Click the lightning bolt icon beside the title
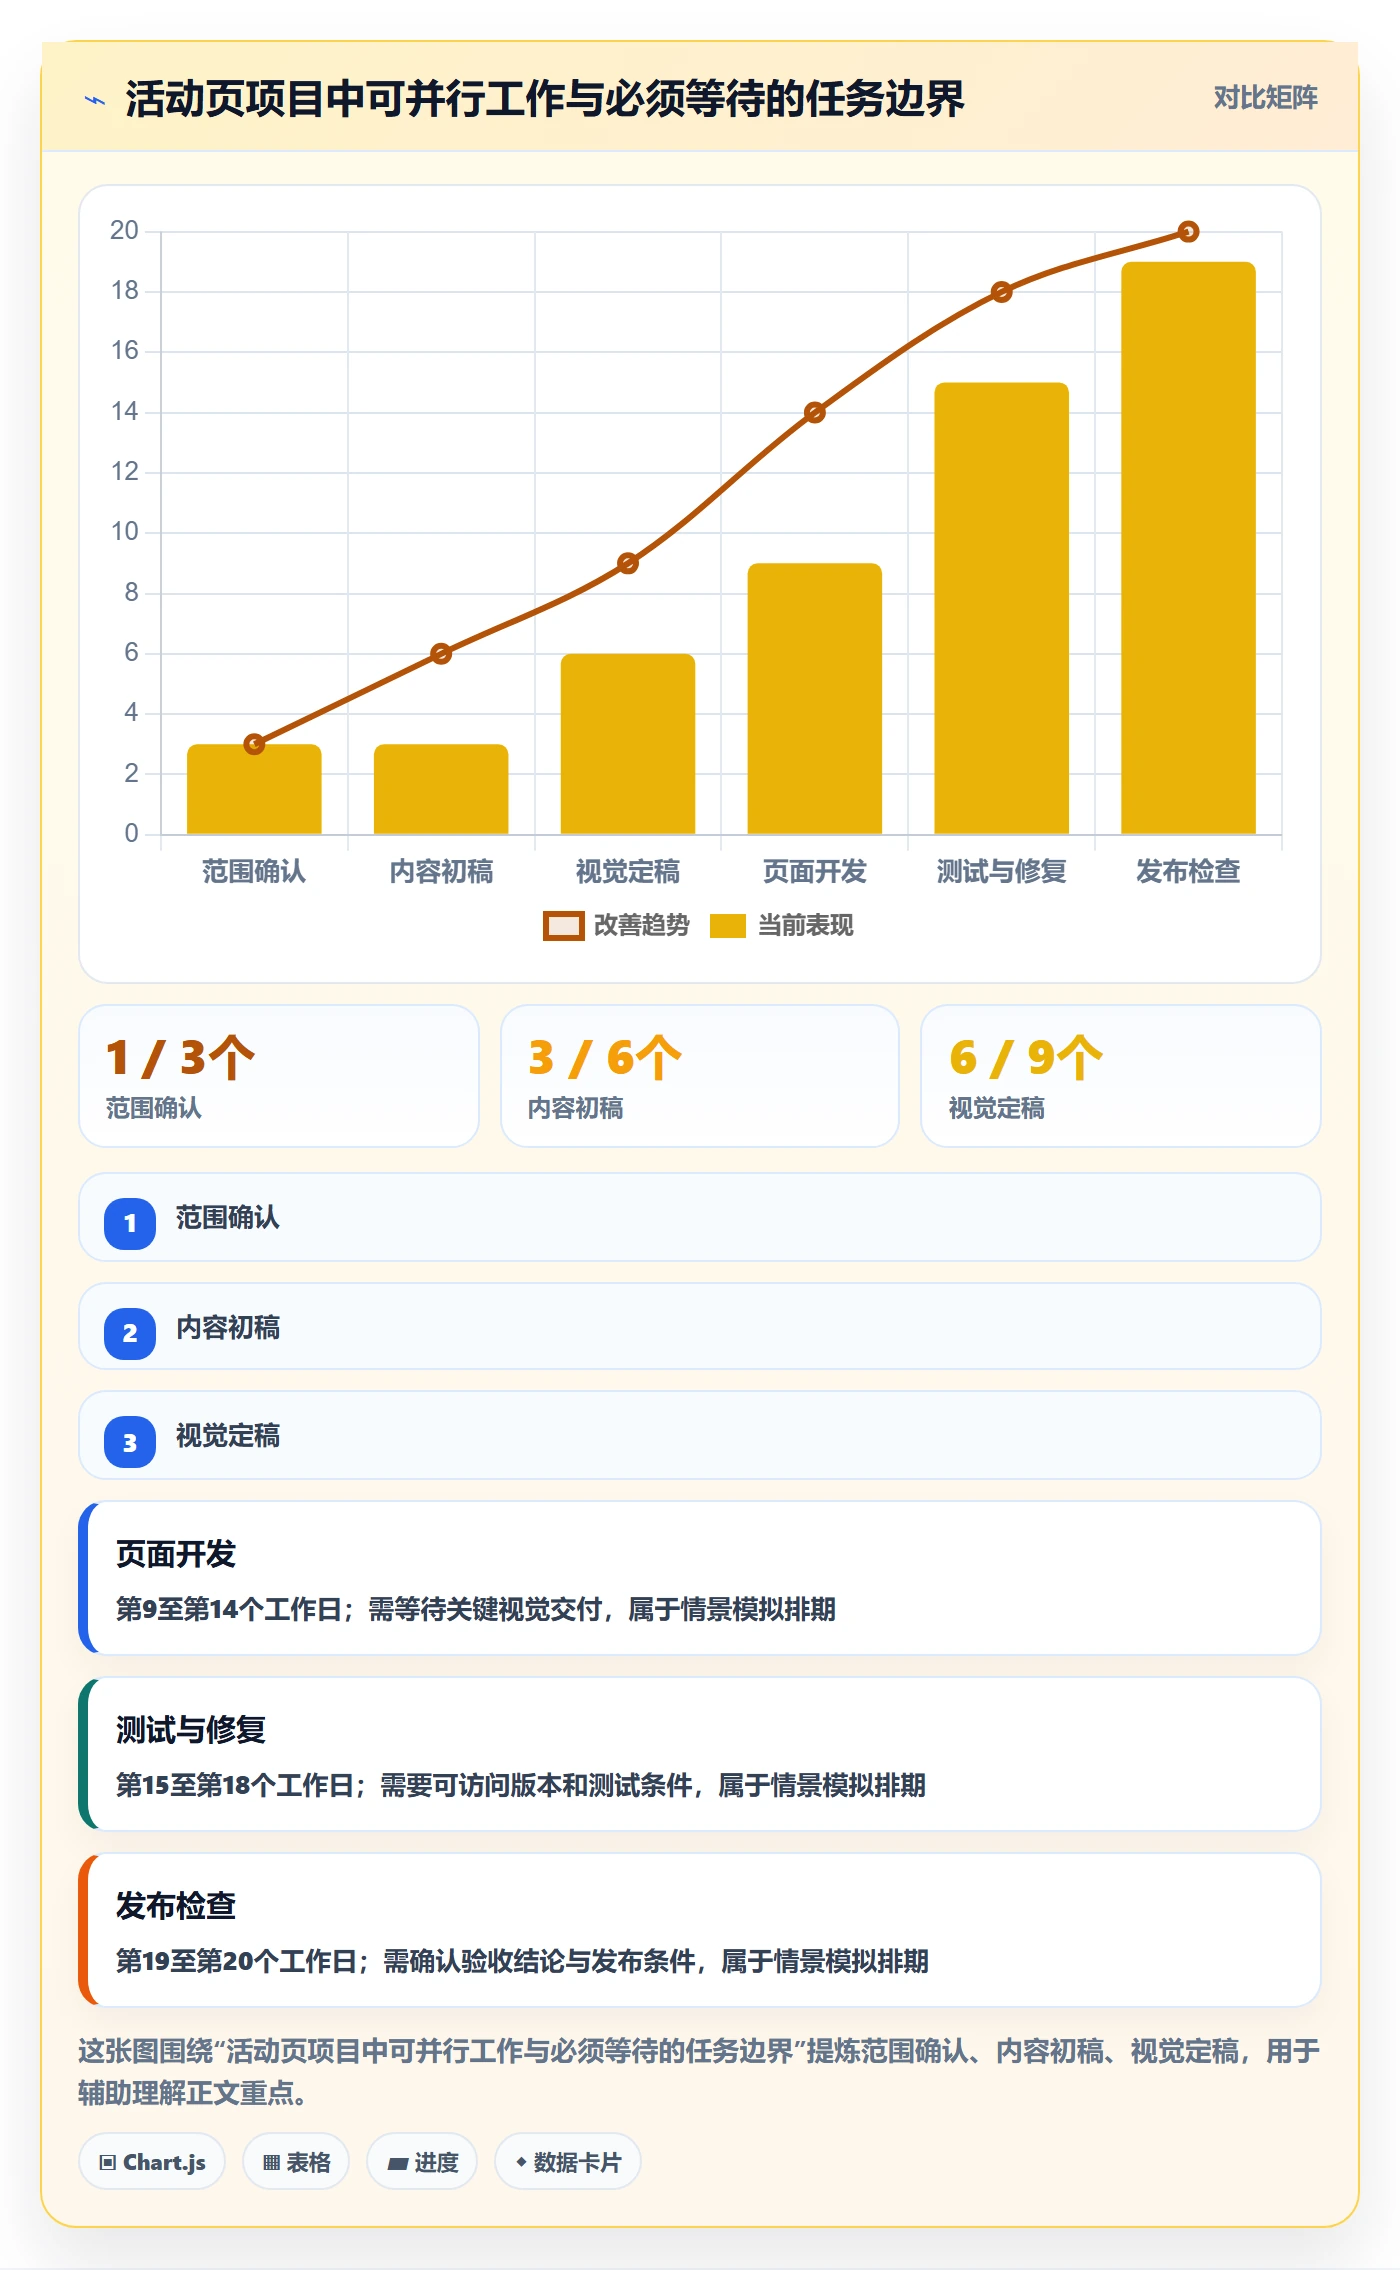Viewport: 1400px width, 2270px height. [x=95, y=100]
